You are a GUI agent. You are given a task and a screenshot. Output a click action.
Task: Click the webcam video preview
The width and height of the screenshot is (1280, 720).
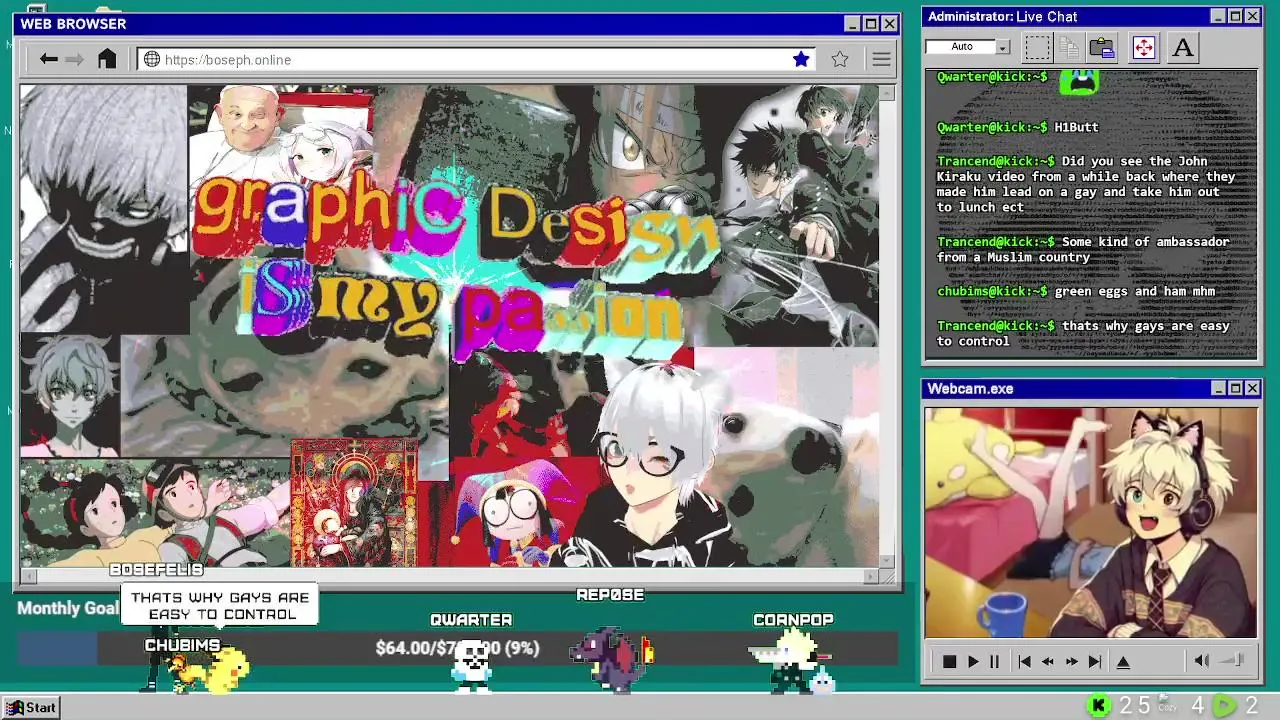(x=1091, y=522)
